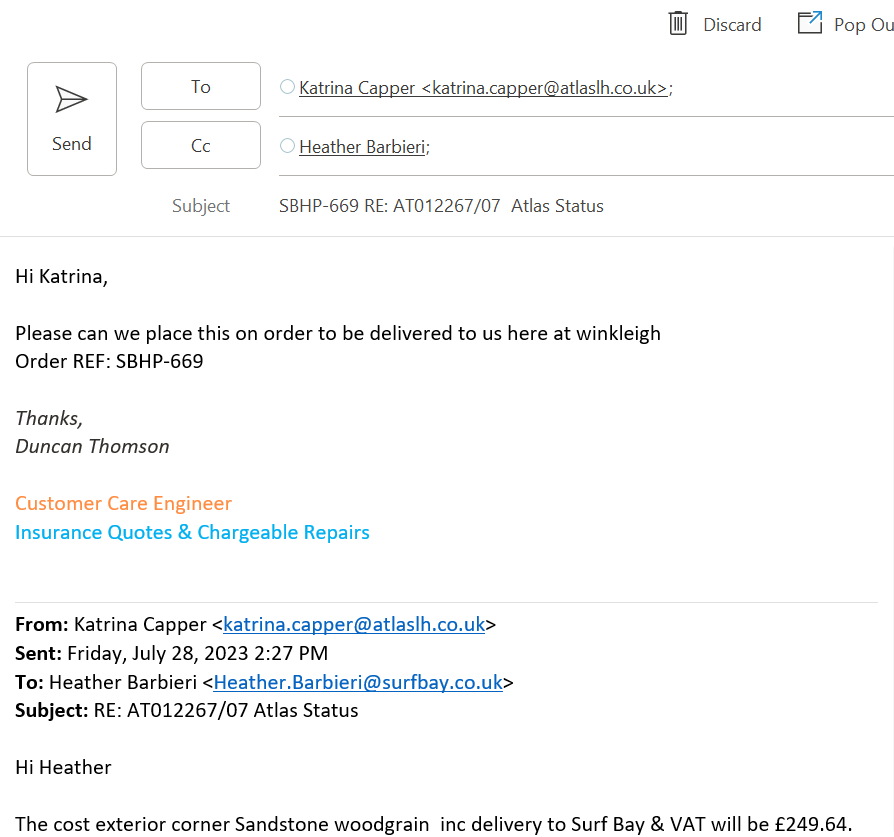Open the Cc recipients picker button
The image size is (894, 837).
[x=201, y=145]
